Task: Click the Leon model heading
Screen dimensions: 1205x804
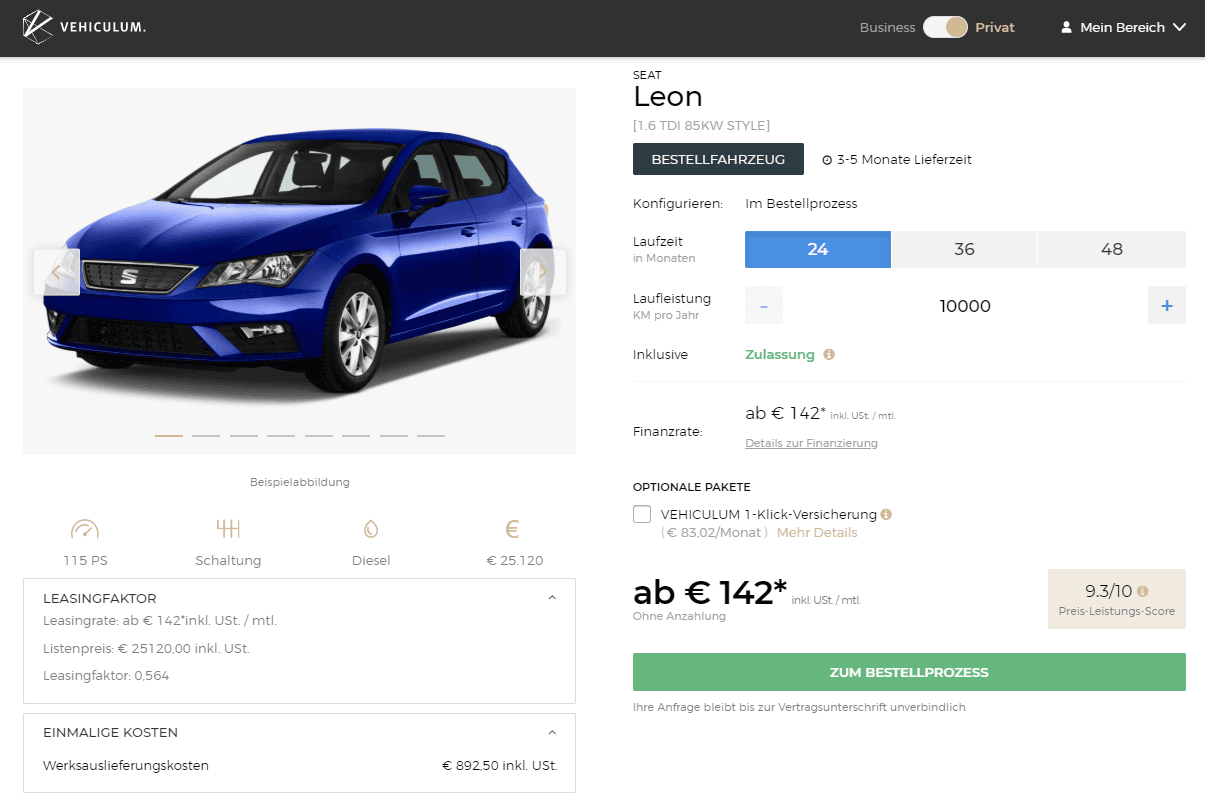Action: point(668,97)
